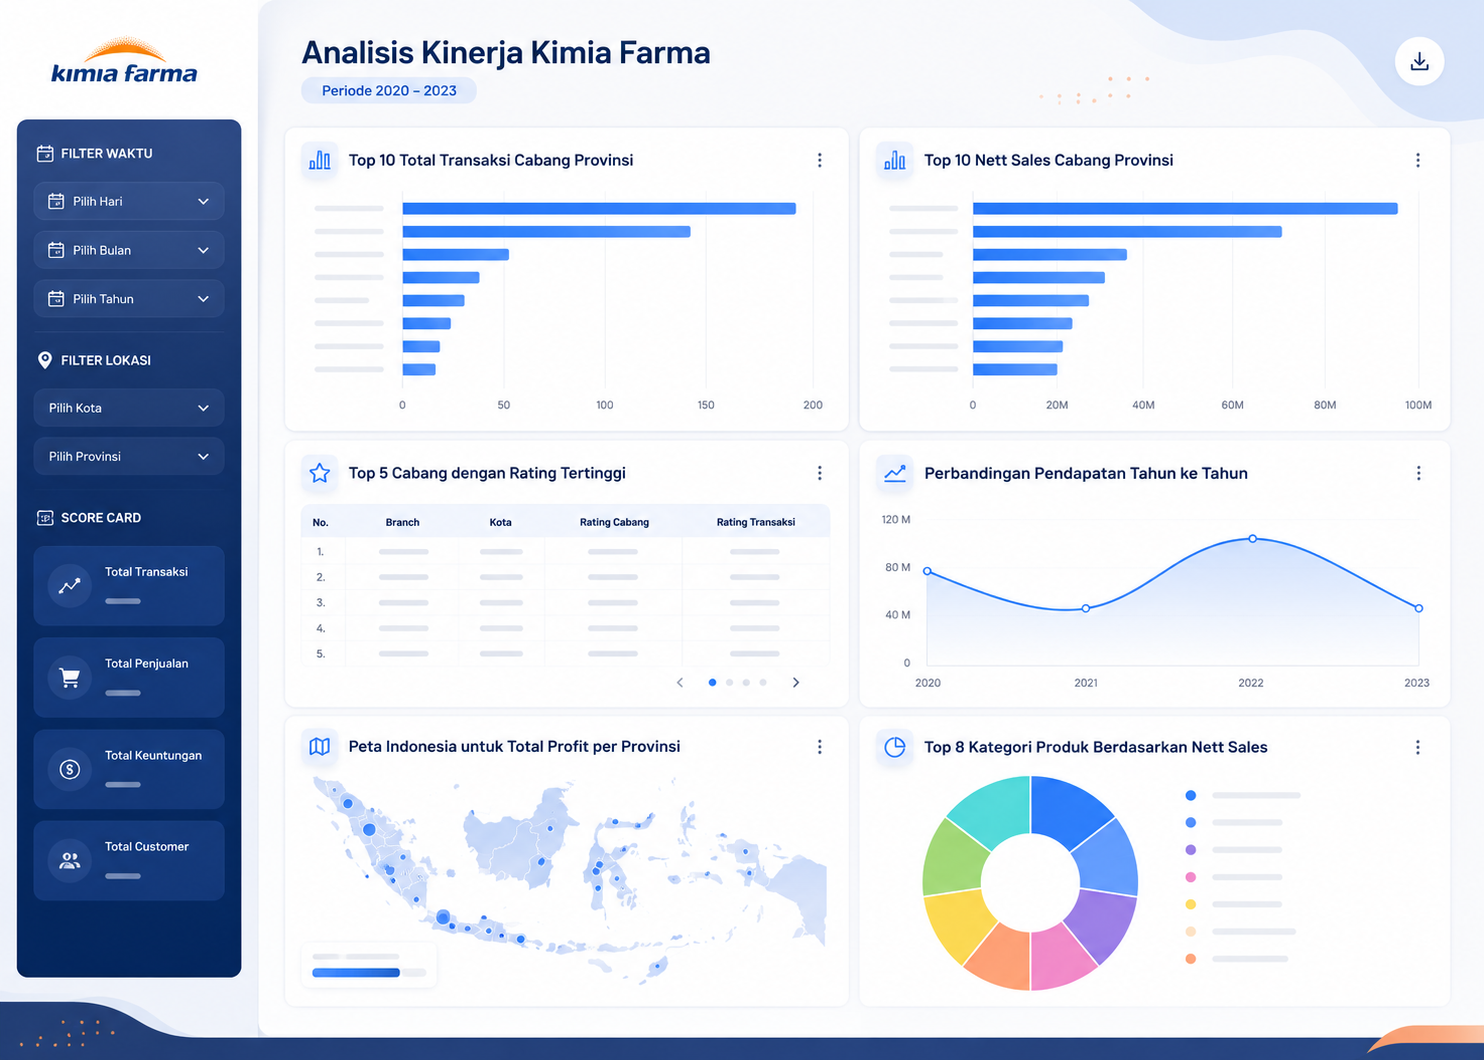1484x1060 pixels.
Task: Click the calendar icon inside Pilih Tahun
Action: (56, 299)
